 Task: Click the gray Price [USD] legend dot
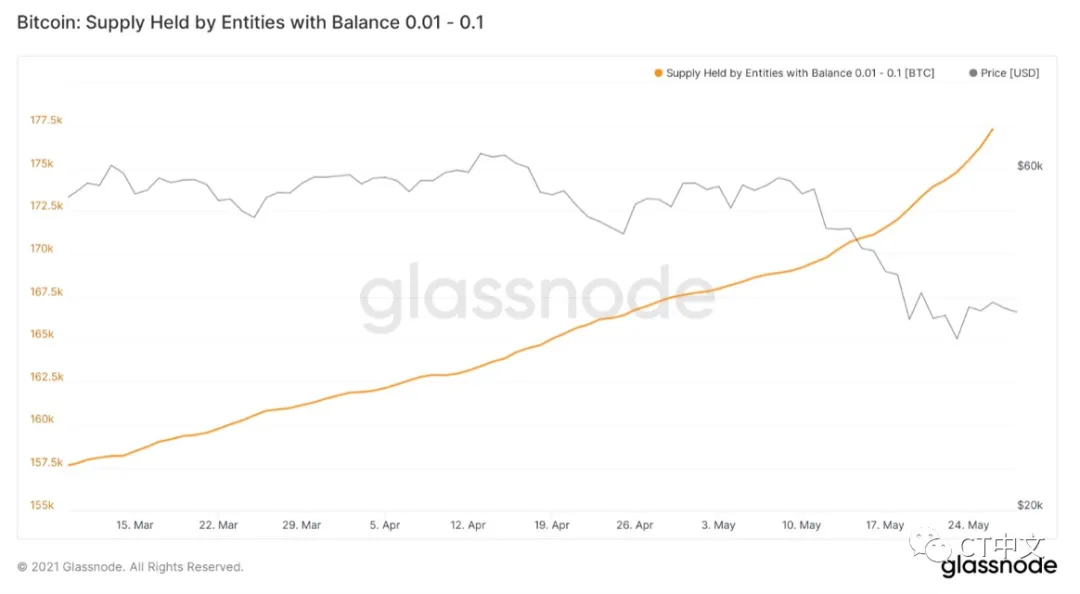973,73
